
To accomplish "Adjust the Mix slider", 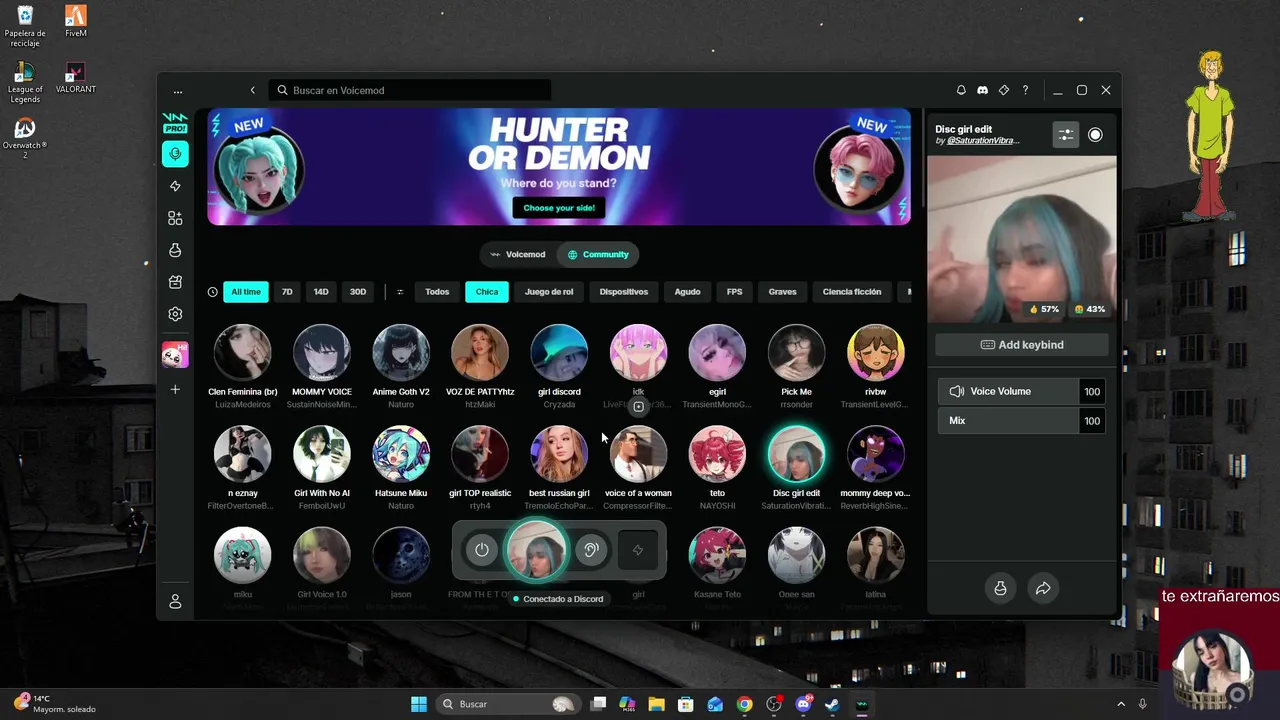I will click(1008, 421).
